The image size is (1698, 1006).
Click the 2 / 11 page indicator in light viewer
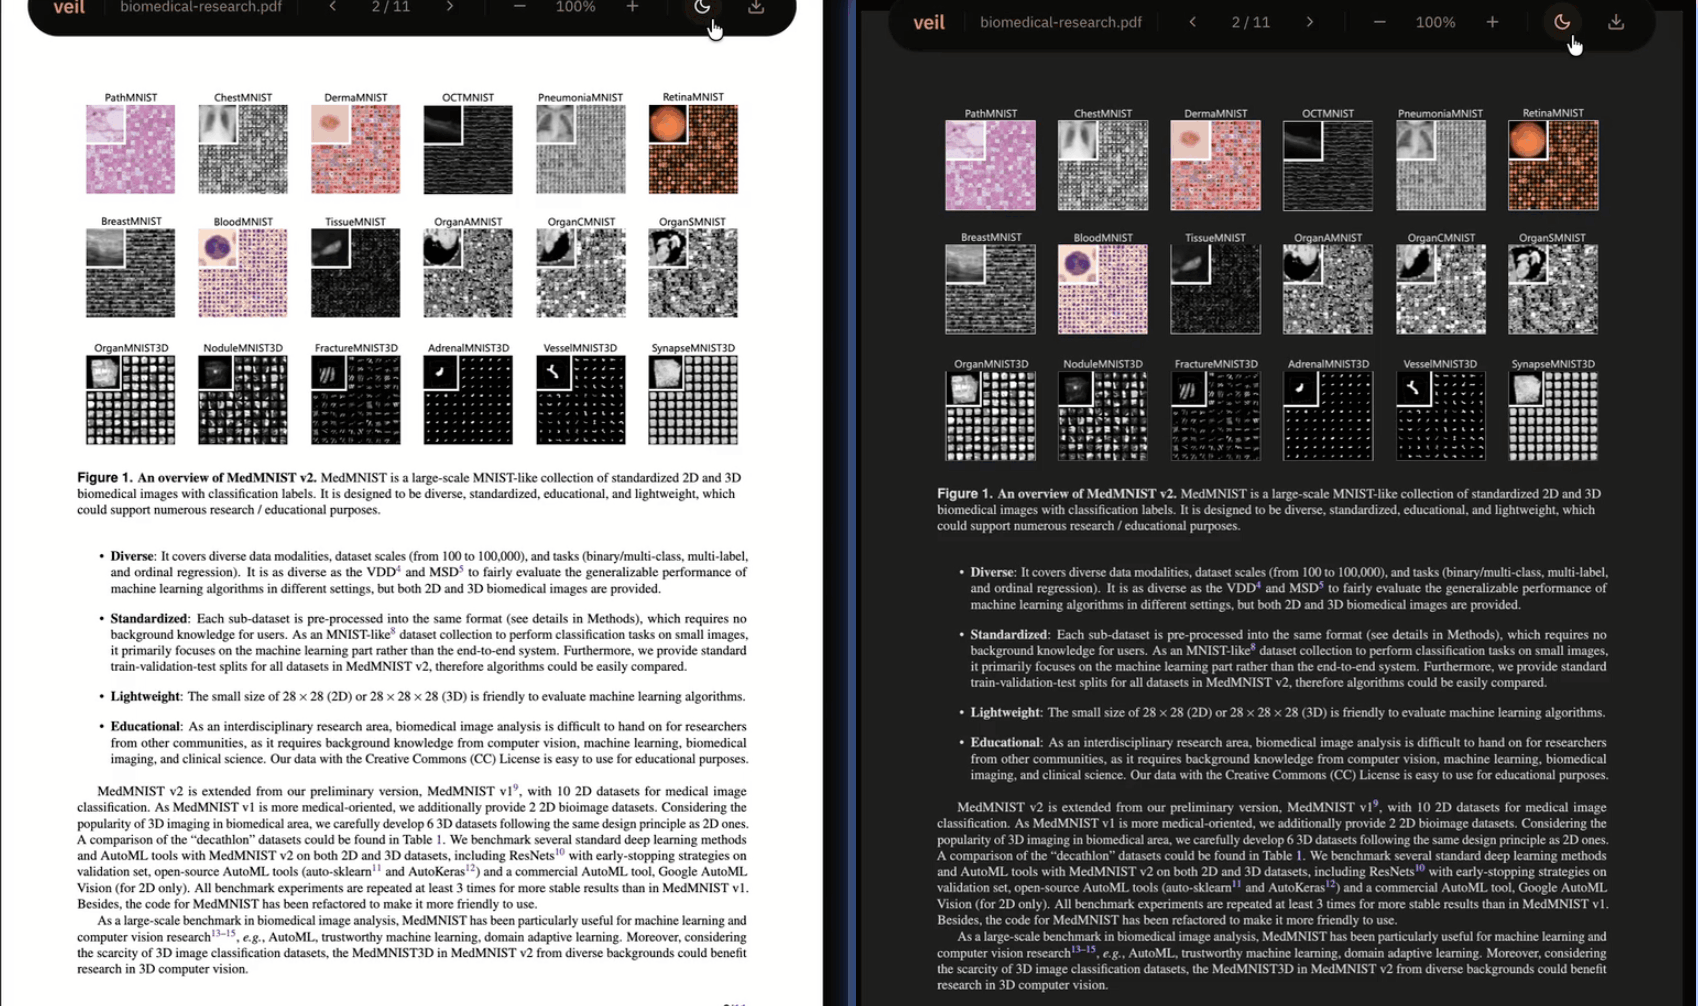[391, 7]
